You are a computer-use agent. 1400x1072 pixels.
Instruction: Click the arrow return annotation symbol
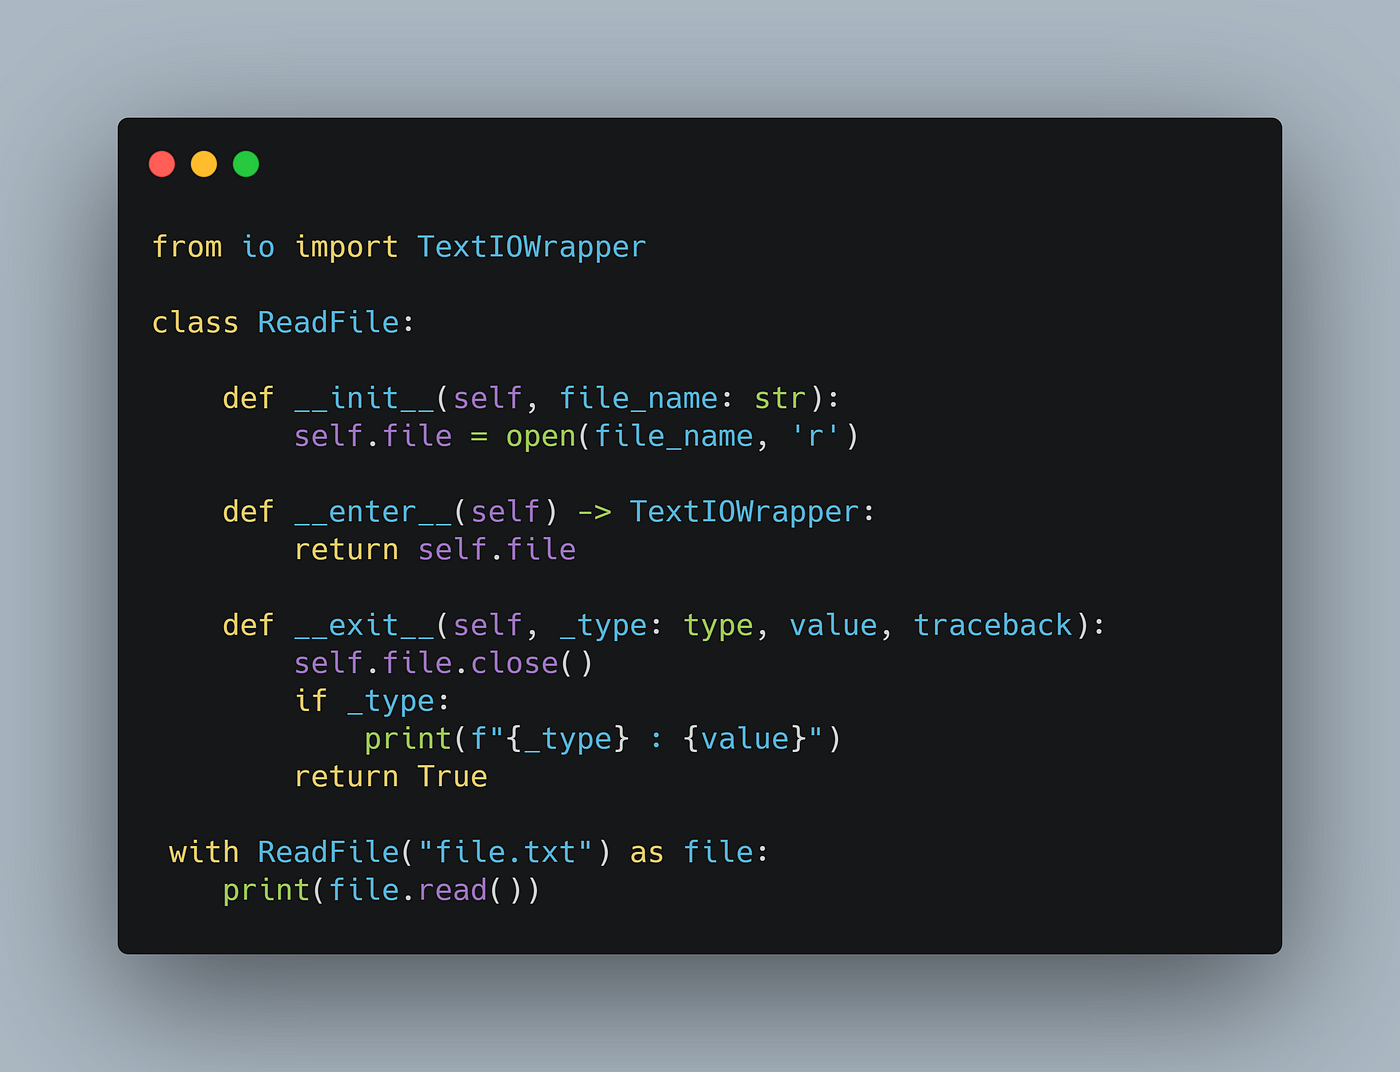(x=594, y=512)
